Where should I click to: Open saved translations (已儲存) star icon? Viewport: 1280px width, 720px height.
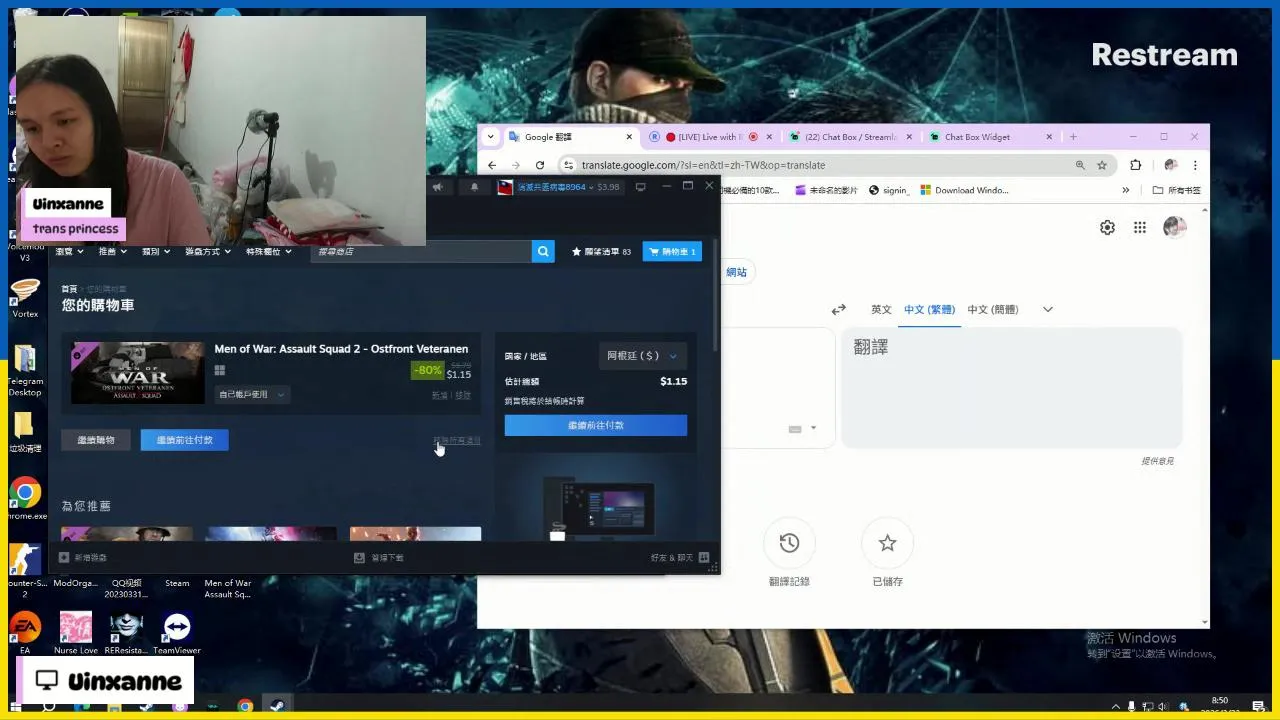pos(887,543)
